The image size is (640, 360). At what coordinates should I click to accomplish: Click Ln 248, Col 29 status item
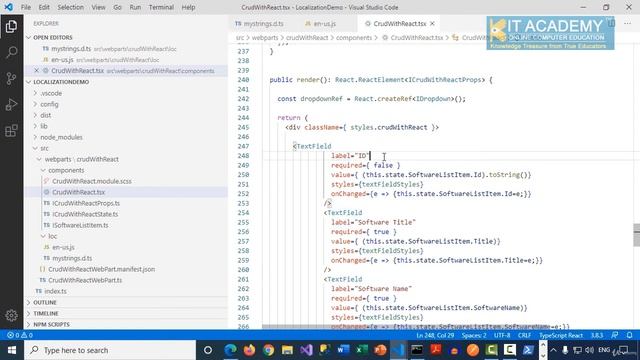435,335
